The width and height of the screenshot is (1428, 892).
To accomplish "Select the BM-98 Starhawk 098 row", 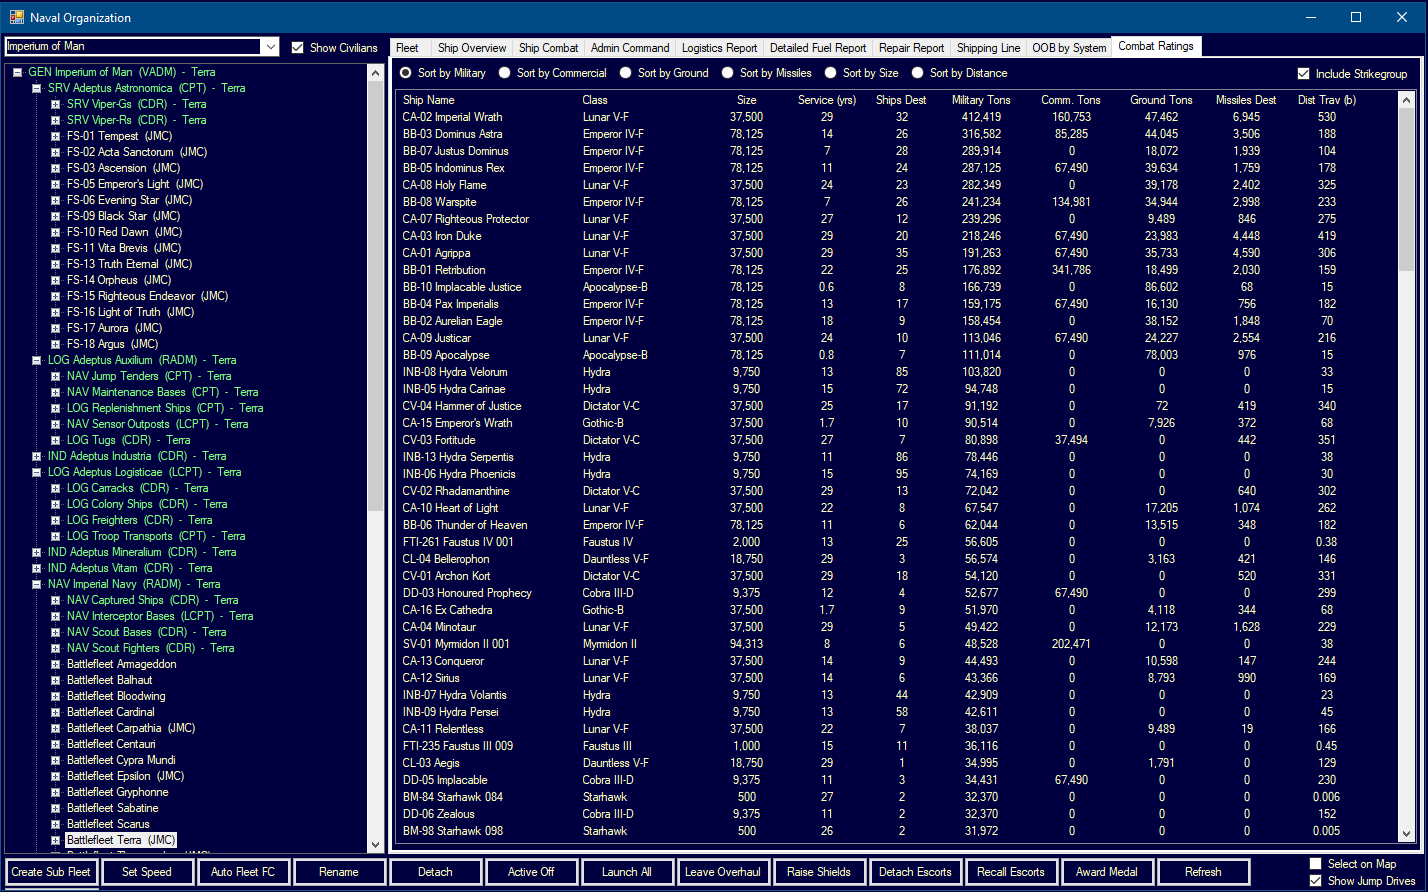I will pos(897,831).
